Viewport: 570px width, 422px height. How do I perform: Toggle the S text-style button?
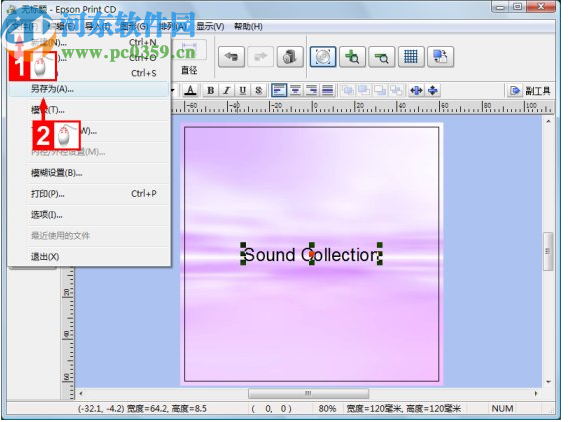[258, 90]
